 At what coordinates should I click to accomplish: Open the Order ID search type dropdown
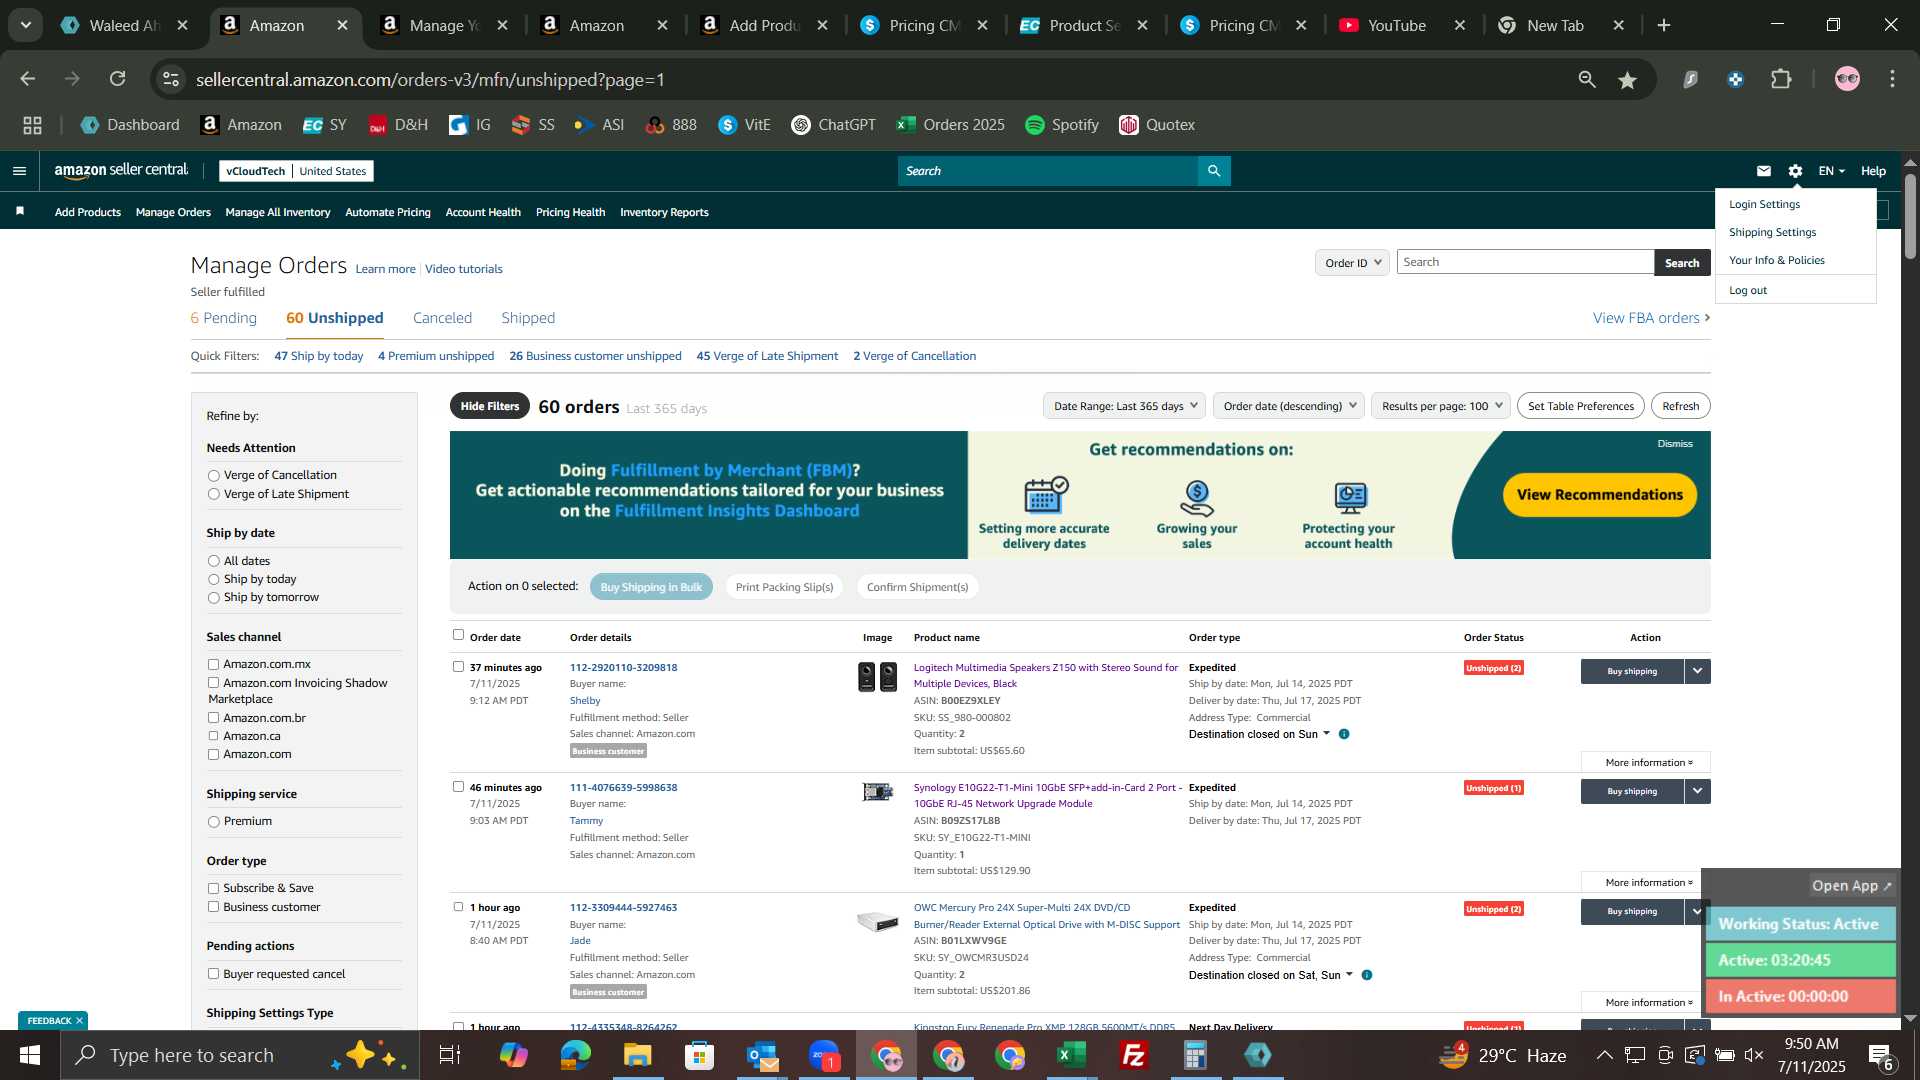click(1352, 263)
